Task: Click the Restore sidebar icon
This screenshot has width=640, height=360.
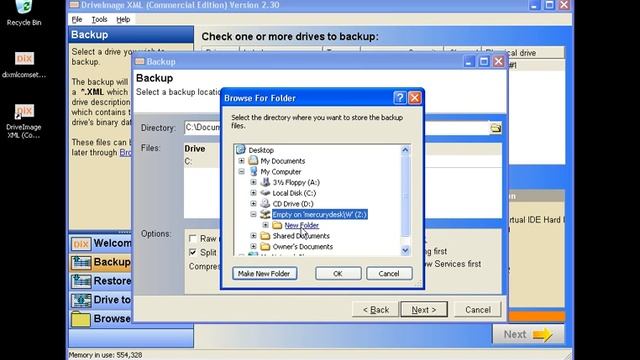Action: click(81, 281)
